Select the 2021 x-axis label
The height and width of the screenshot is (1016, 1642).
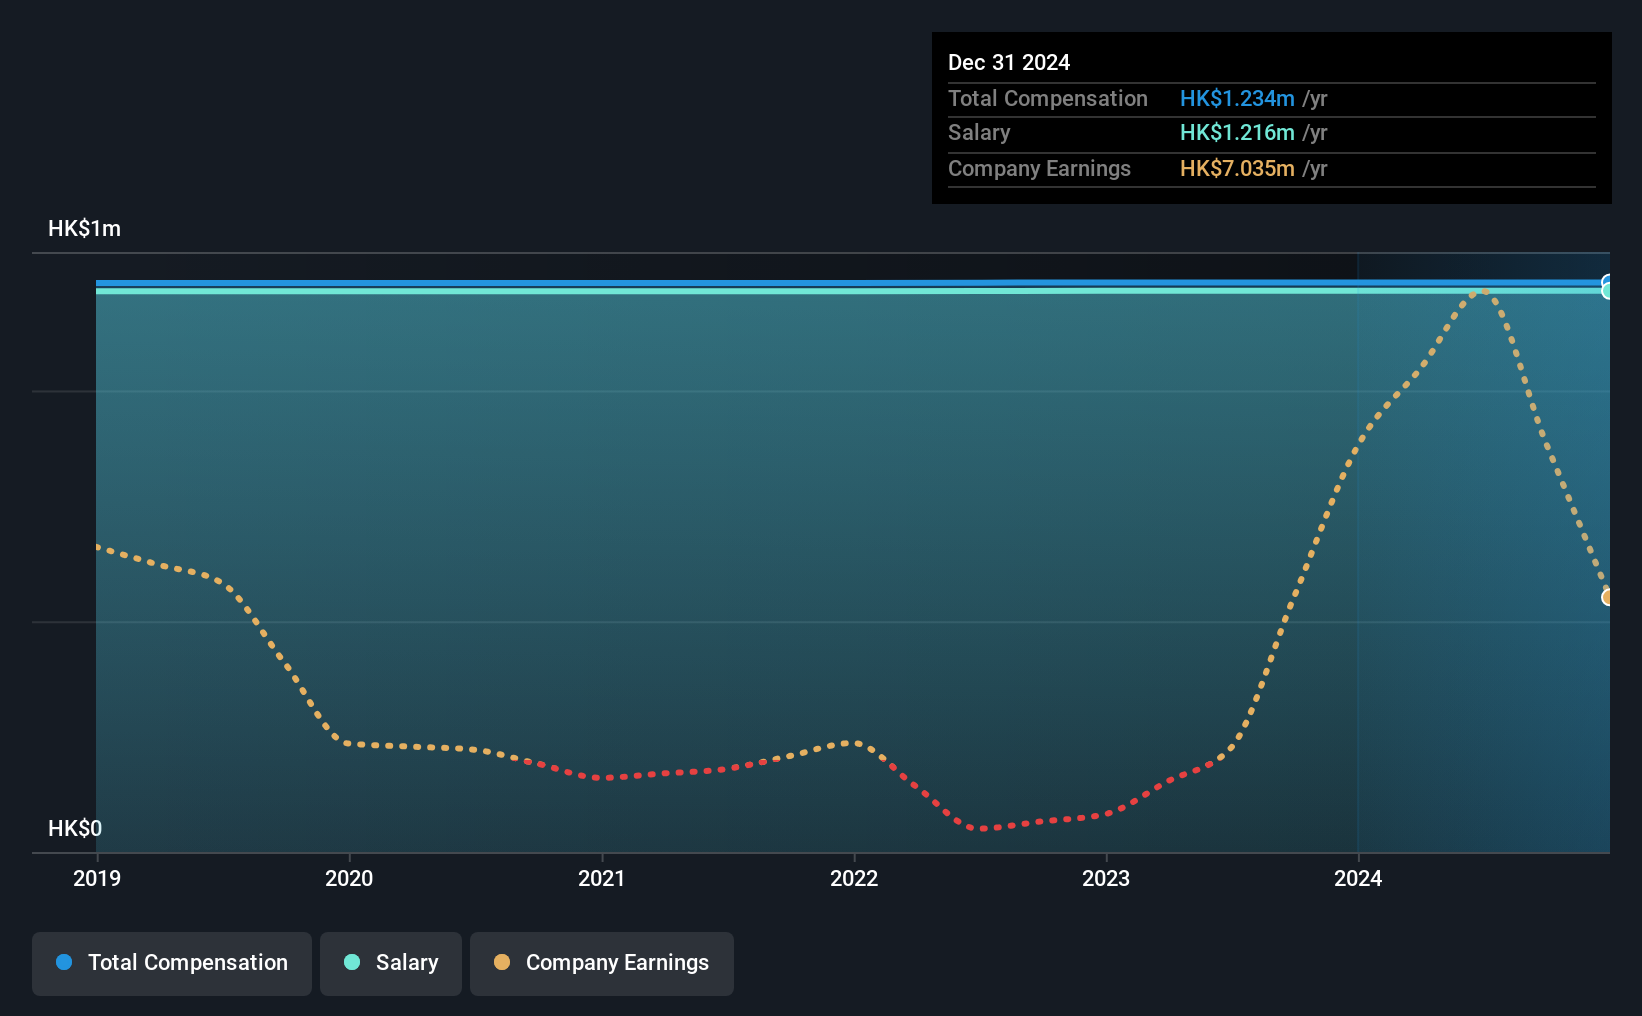(x=602, y=878)
